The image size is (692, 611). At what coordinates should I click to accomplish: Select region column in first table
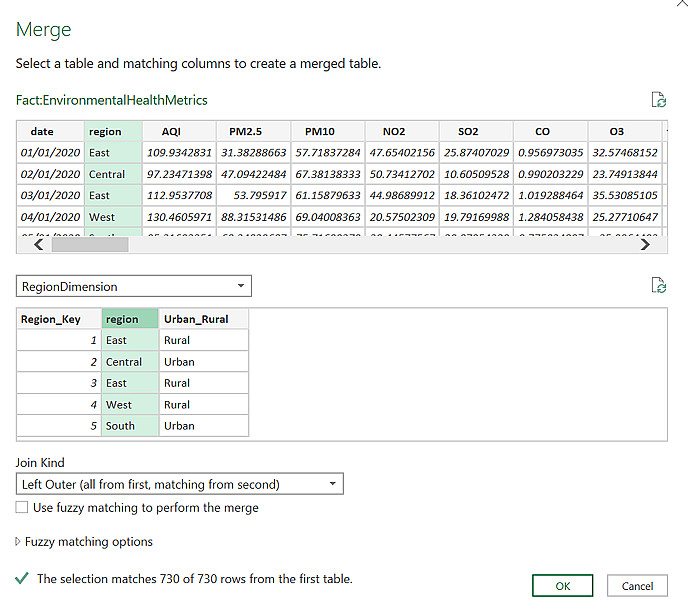click(x=105, y=132)
